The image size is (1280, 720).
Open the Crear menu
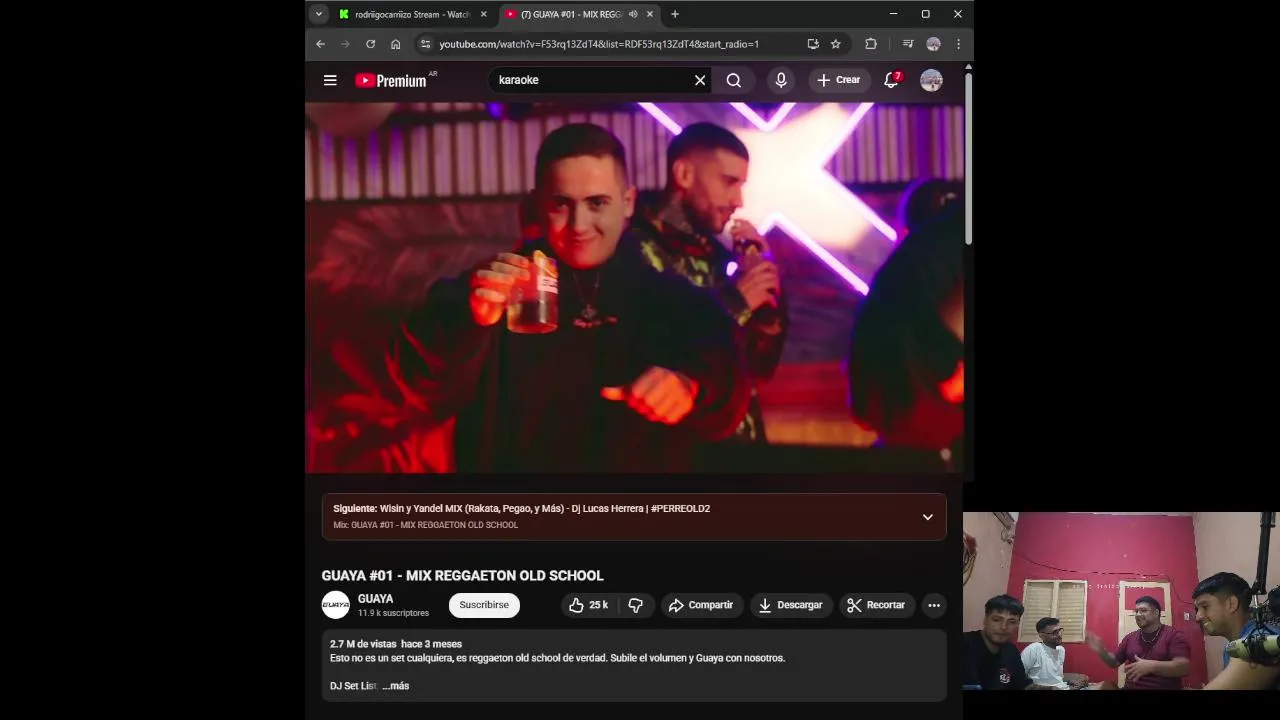pos(838,80)
